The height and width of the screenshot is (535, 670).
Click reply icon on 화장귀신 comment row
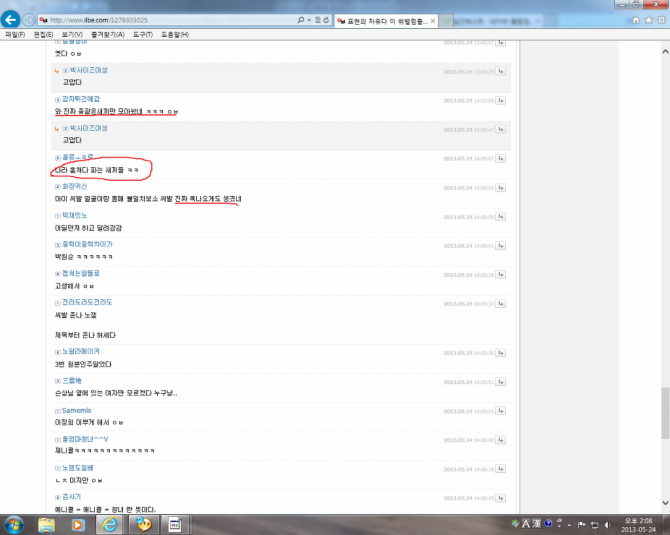[x=501, y=188]
